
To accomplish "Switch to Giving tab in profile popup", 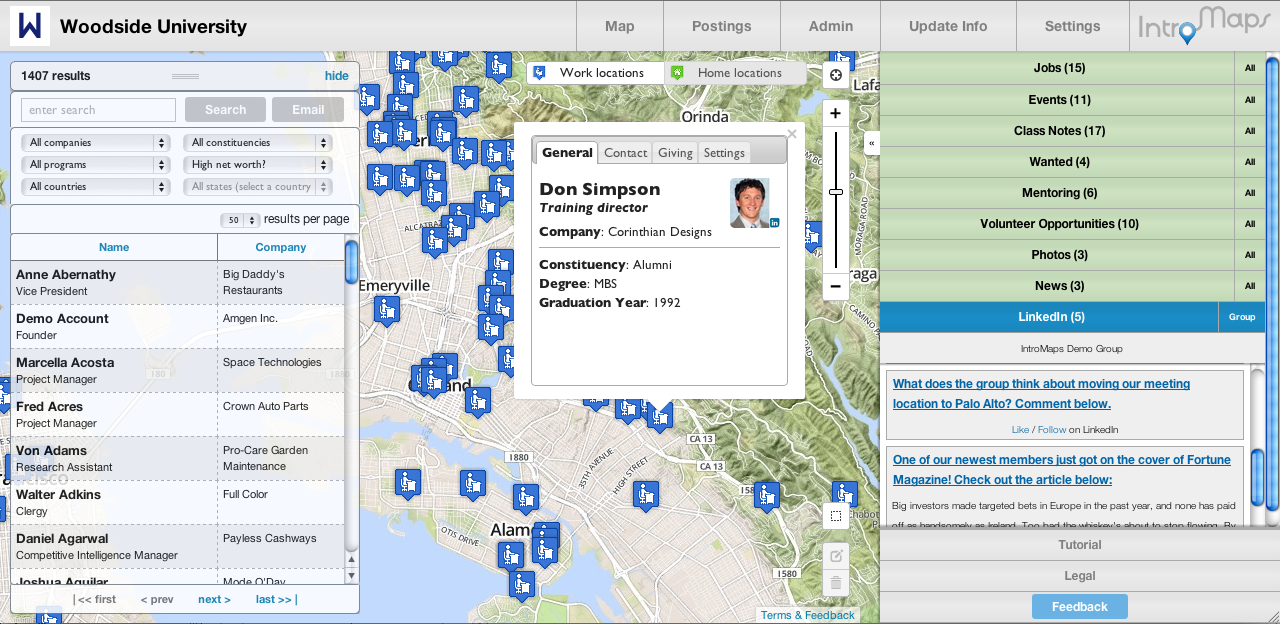I will 675,153.
